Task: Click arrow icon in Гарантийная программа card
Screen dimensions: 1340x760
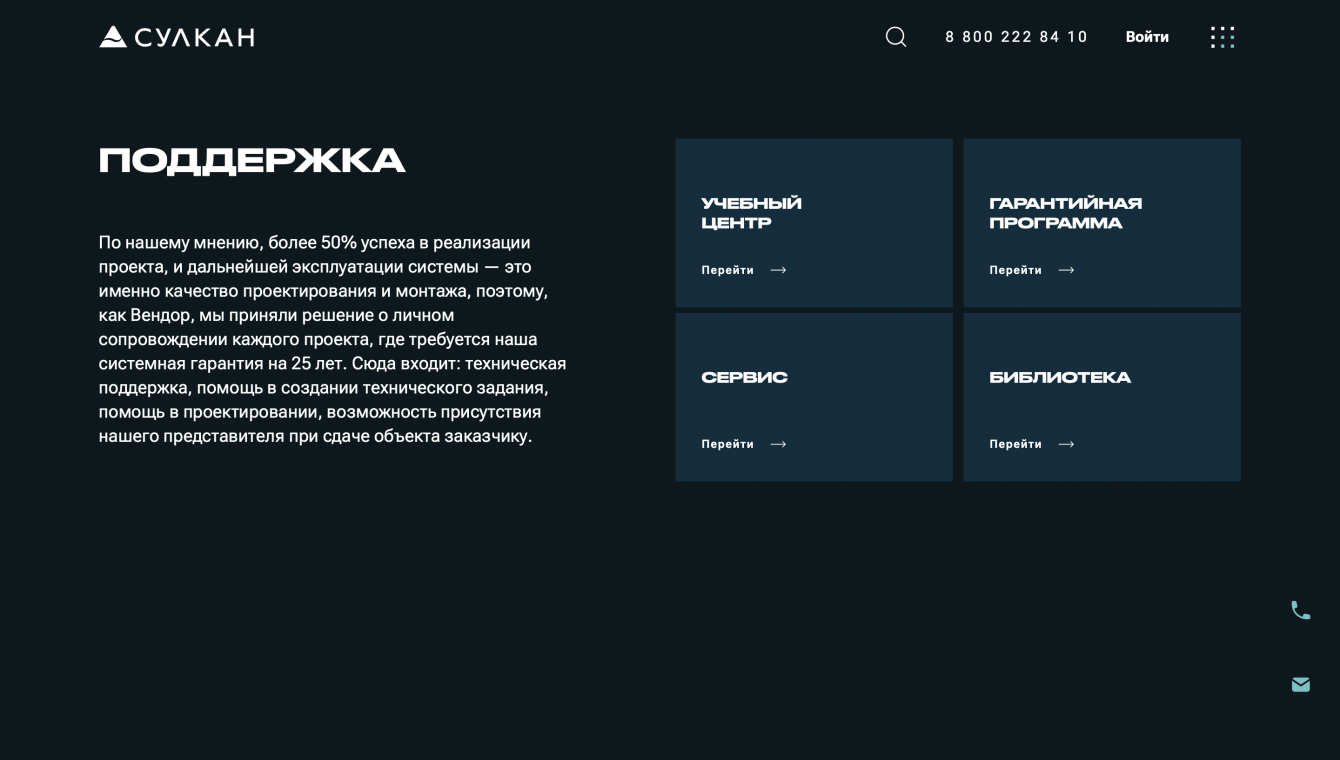Action: [x=1066, y=270]
